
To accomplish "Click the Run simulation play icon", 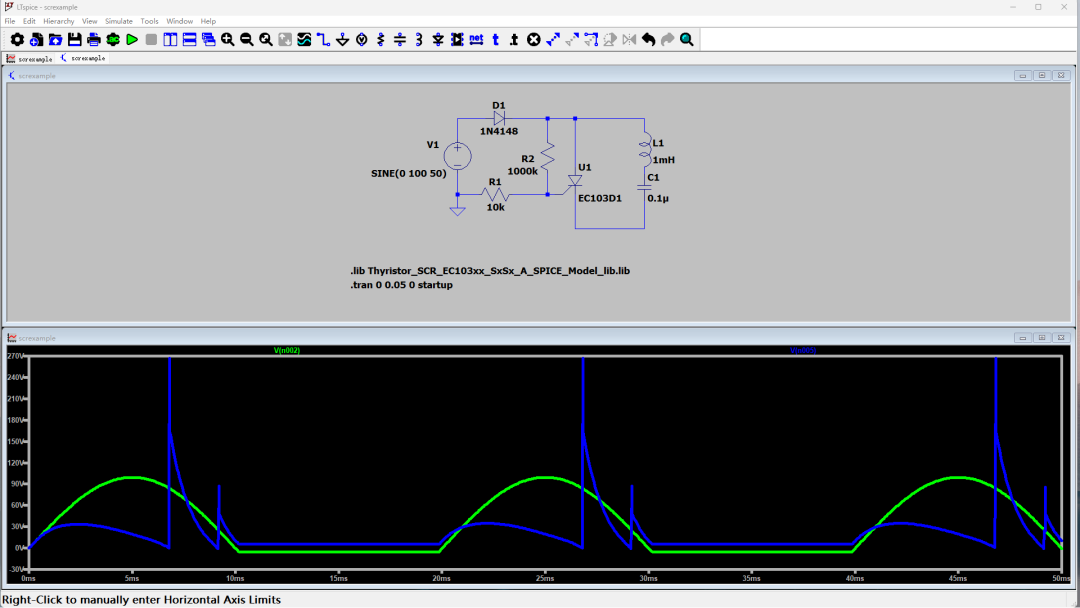I will coord(132,40).
